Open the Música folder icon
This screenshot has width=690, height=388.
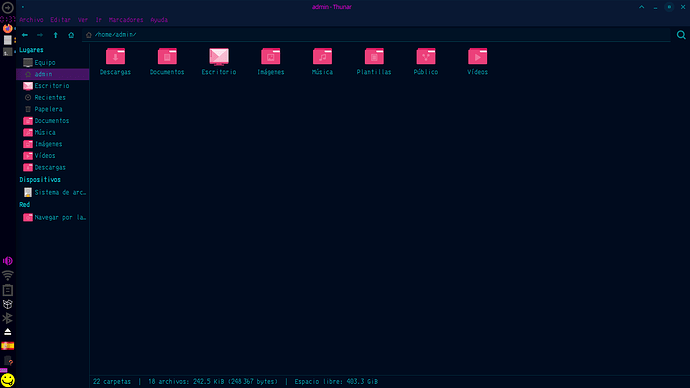[x=323, y=56]
